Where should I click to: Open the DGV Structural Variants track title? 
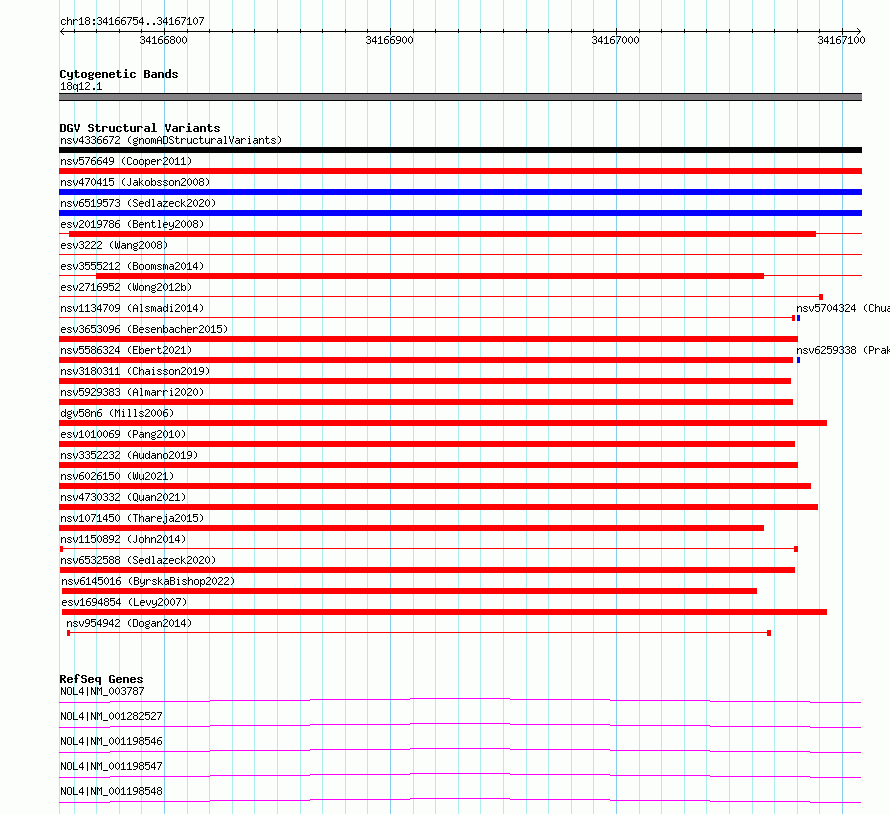[x=140, y=128]
